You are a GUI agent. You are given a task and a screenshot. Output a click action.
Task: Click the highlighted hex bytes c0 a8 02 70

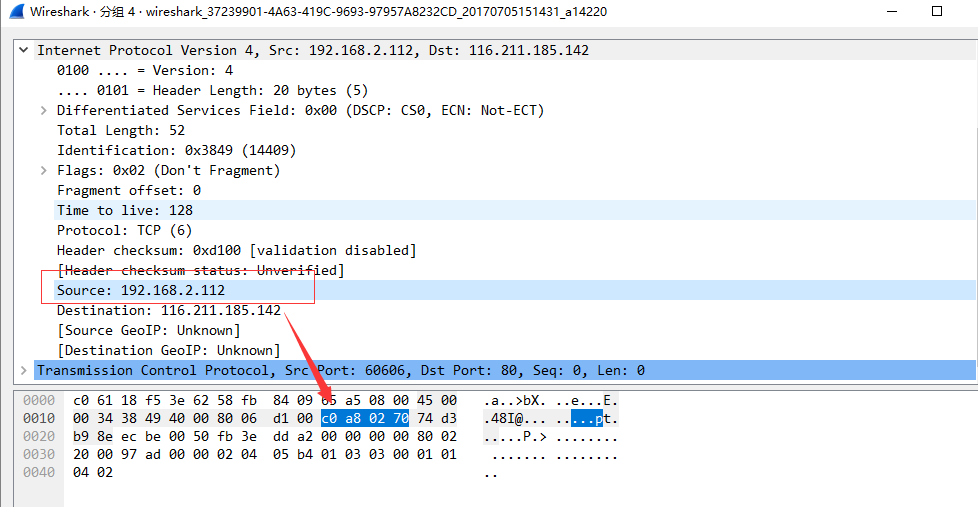coord(365,418)
